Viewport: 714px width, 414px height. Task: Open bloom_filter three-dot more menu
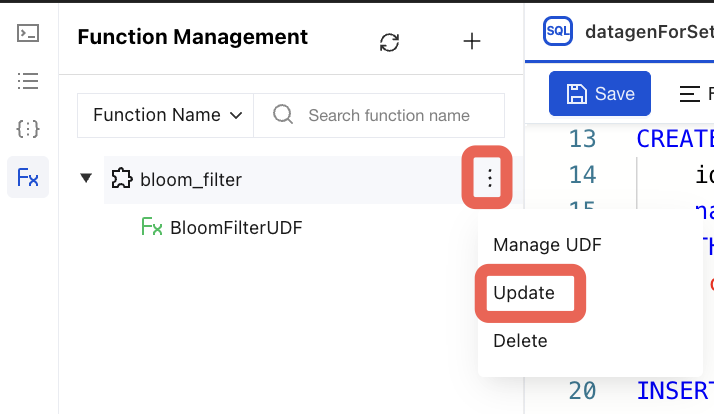pyautogui.click(x=489, y=178)
